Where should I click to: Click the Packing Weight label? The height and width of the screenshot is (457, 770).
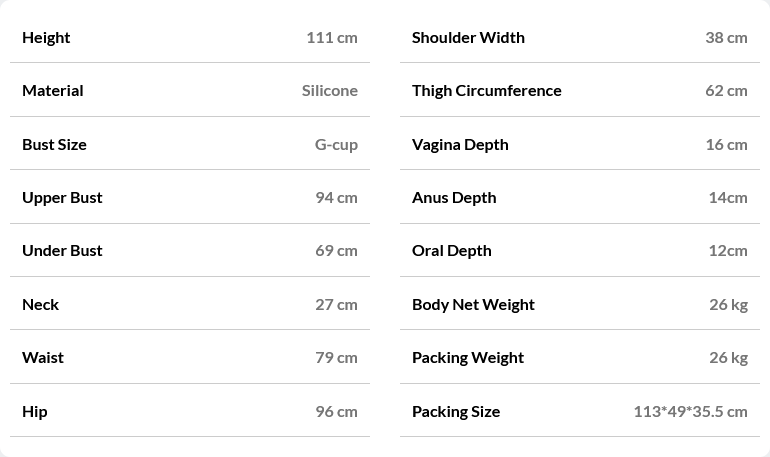click(468, 357)
